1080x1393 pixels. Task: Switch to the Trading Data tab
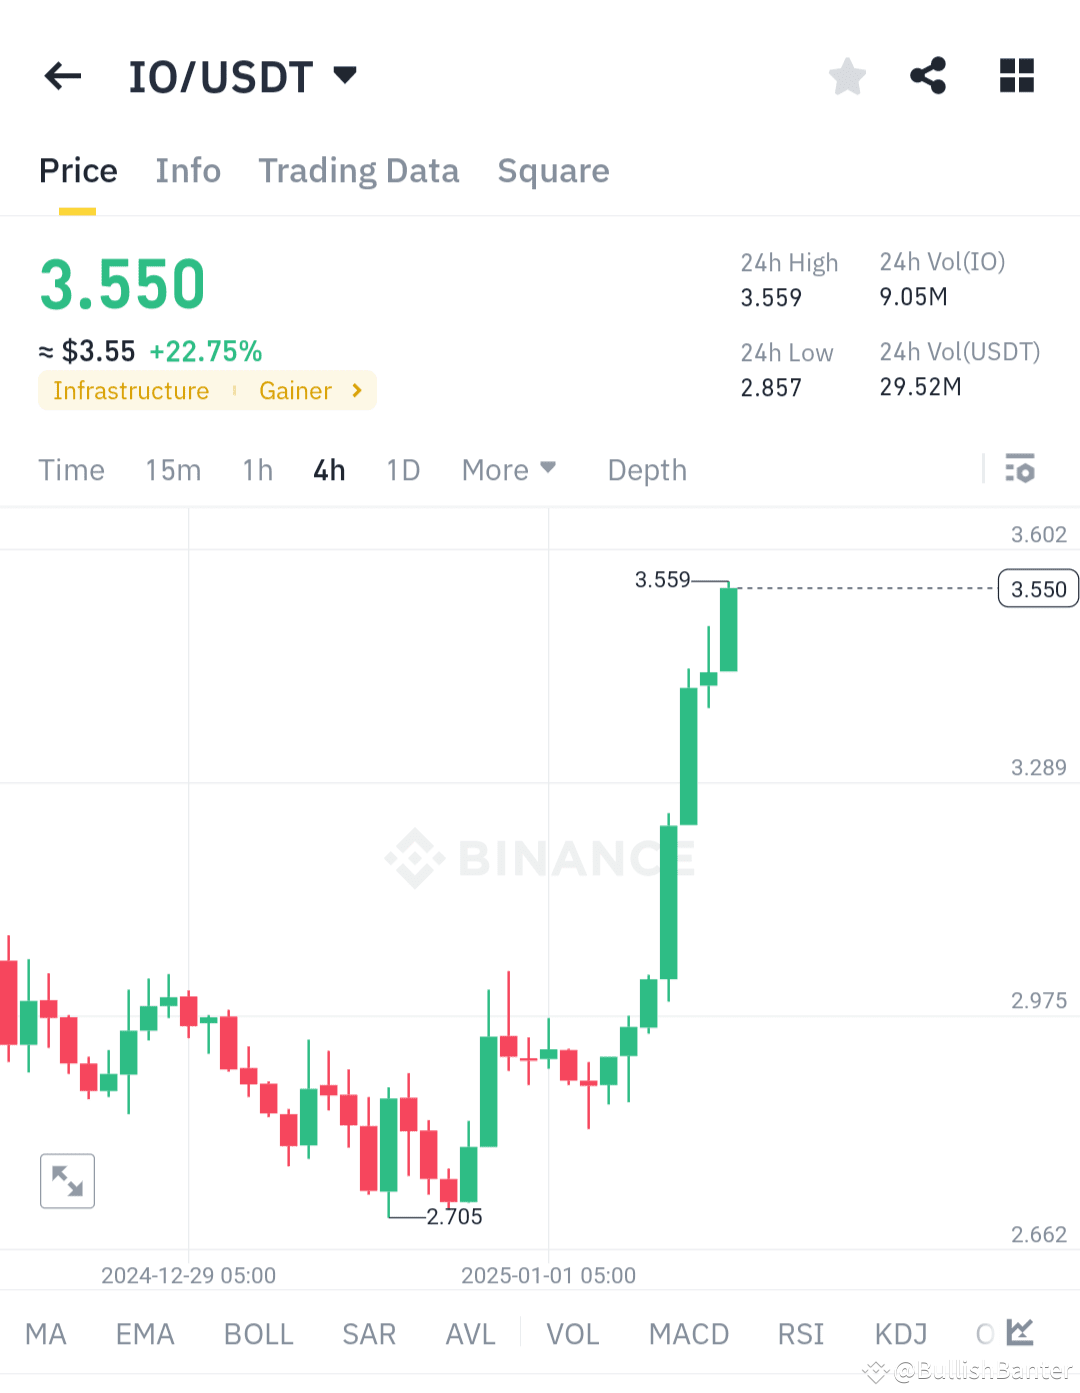click(358, 171)
